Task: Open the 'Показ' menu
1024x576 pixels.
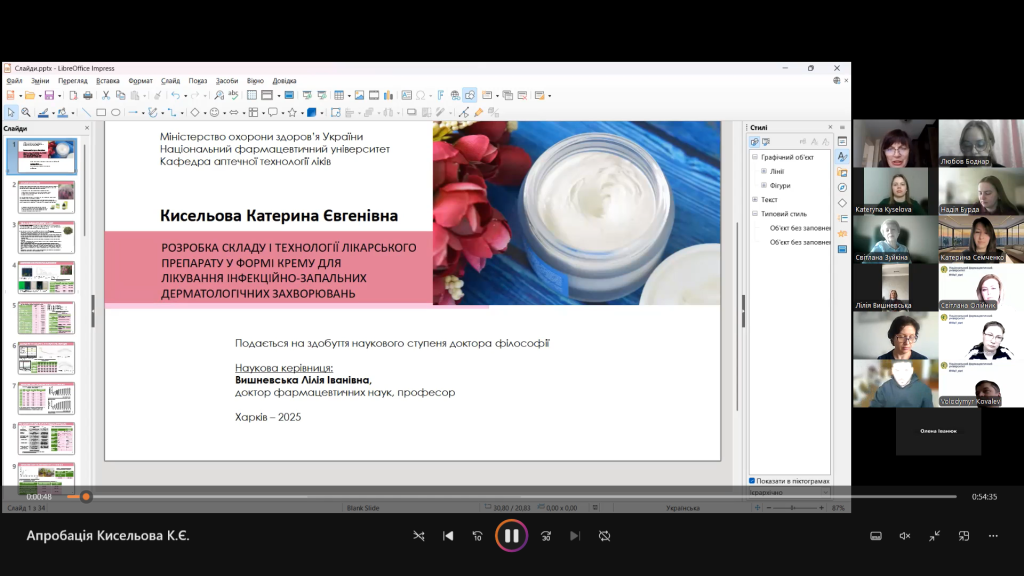Action: point(198,81)
